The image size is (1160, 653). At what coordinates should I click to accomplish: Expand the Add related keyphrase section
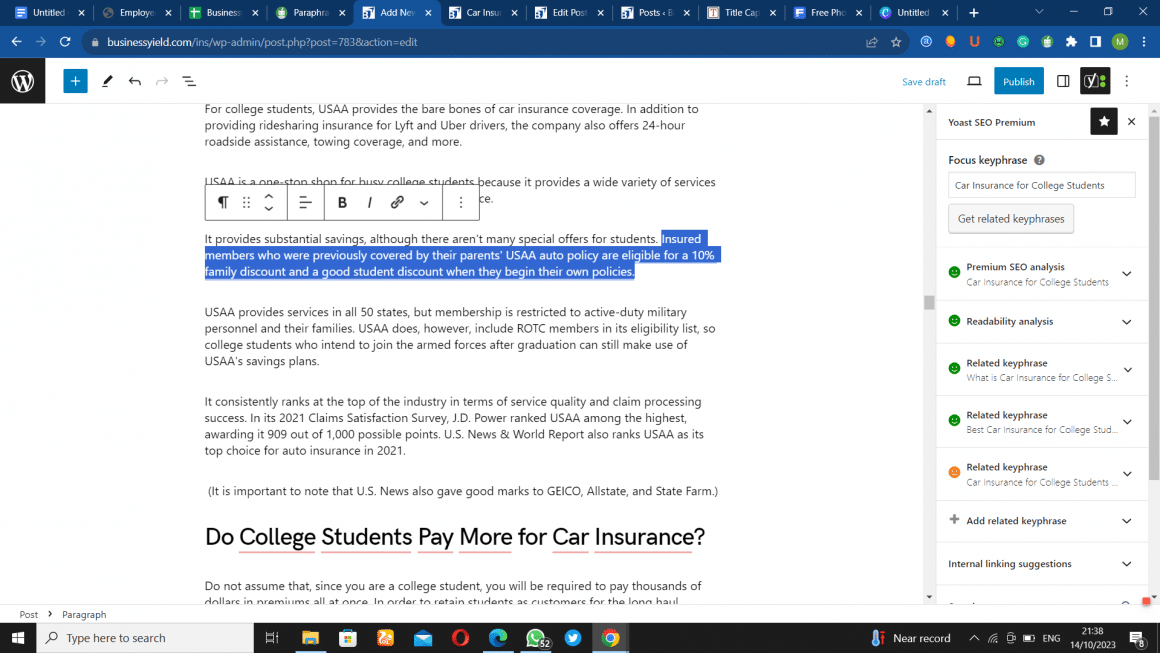point(1126,521)
